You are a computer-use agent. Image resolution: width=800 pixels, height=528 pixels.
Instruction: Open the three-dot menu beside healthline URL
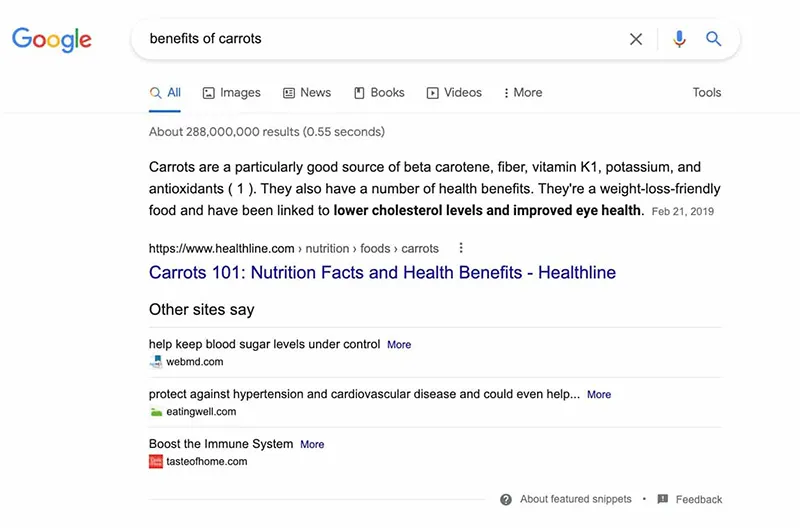(x=461, y=248)
